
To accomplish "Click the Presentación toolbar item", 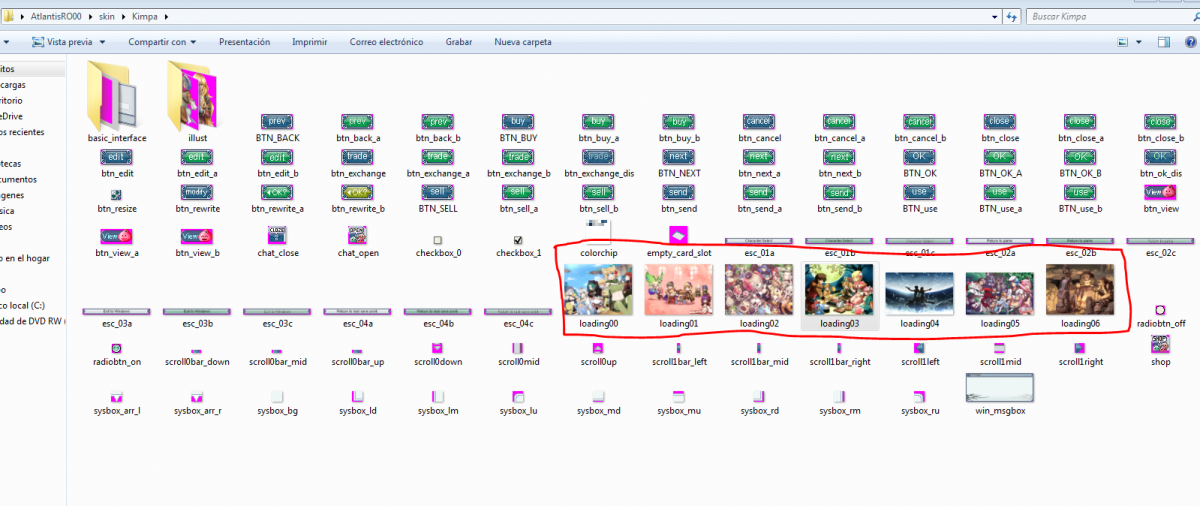I will [x=244, y=42].
